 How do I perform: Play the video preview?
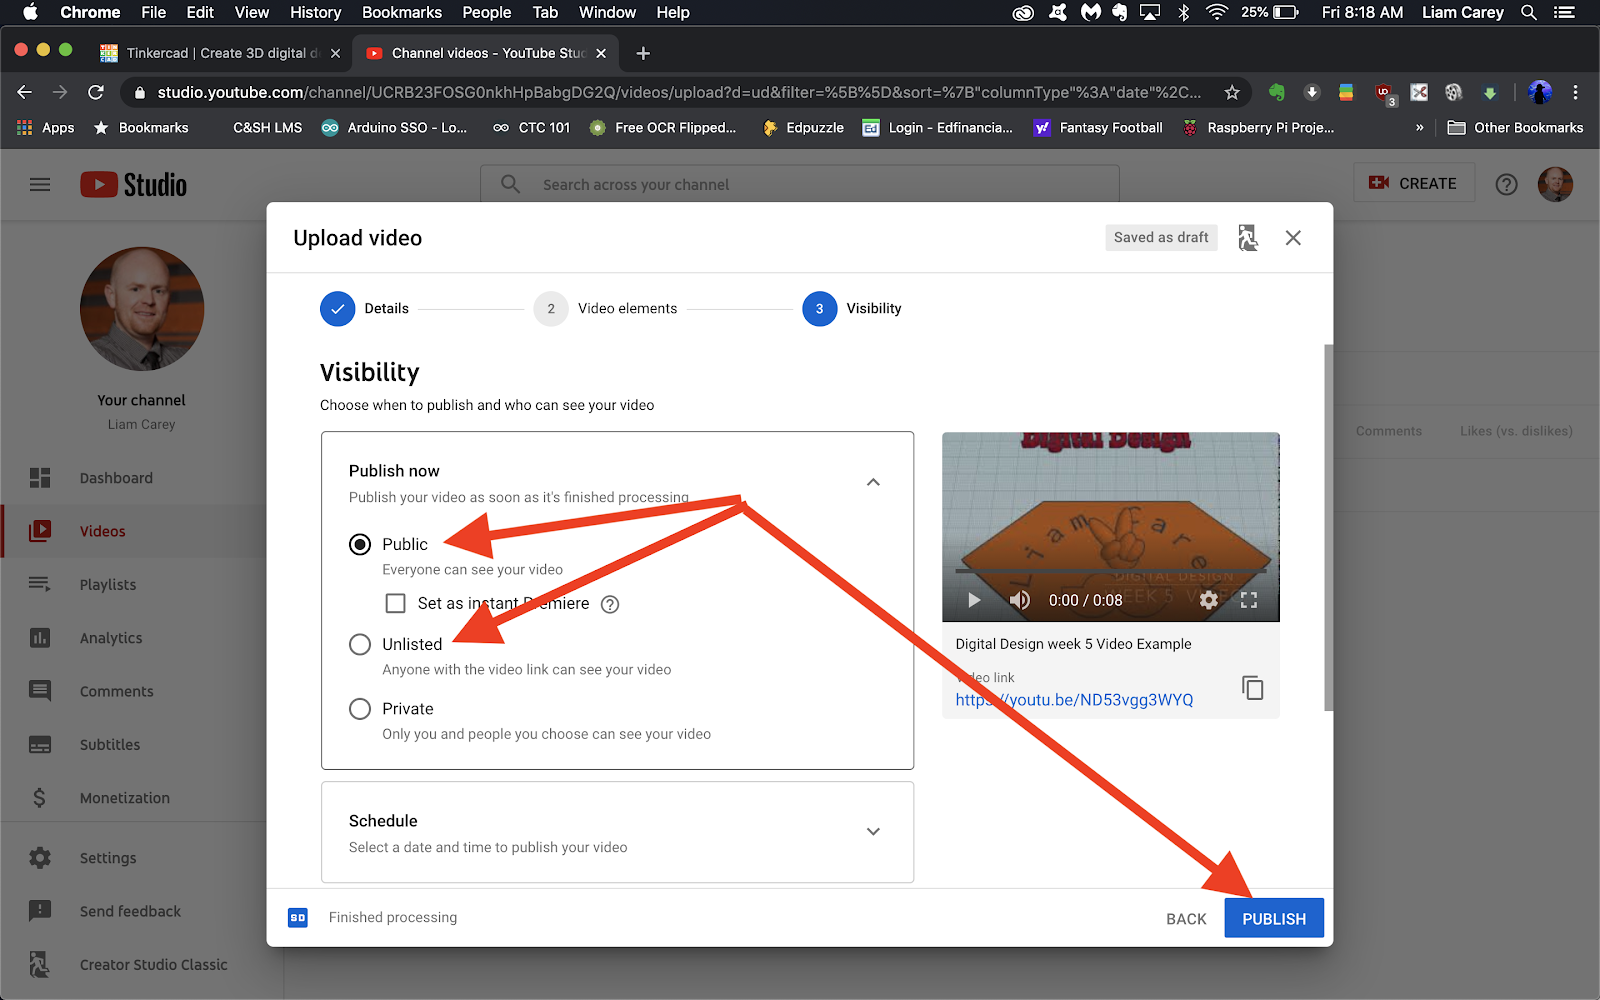(x=973, y=600)
